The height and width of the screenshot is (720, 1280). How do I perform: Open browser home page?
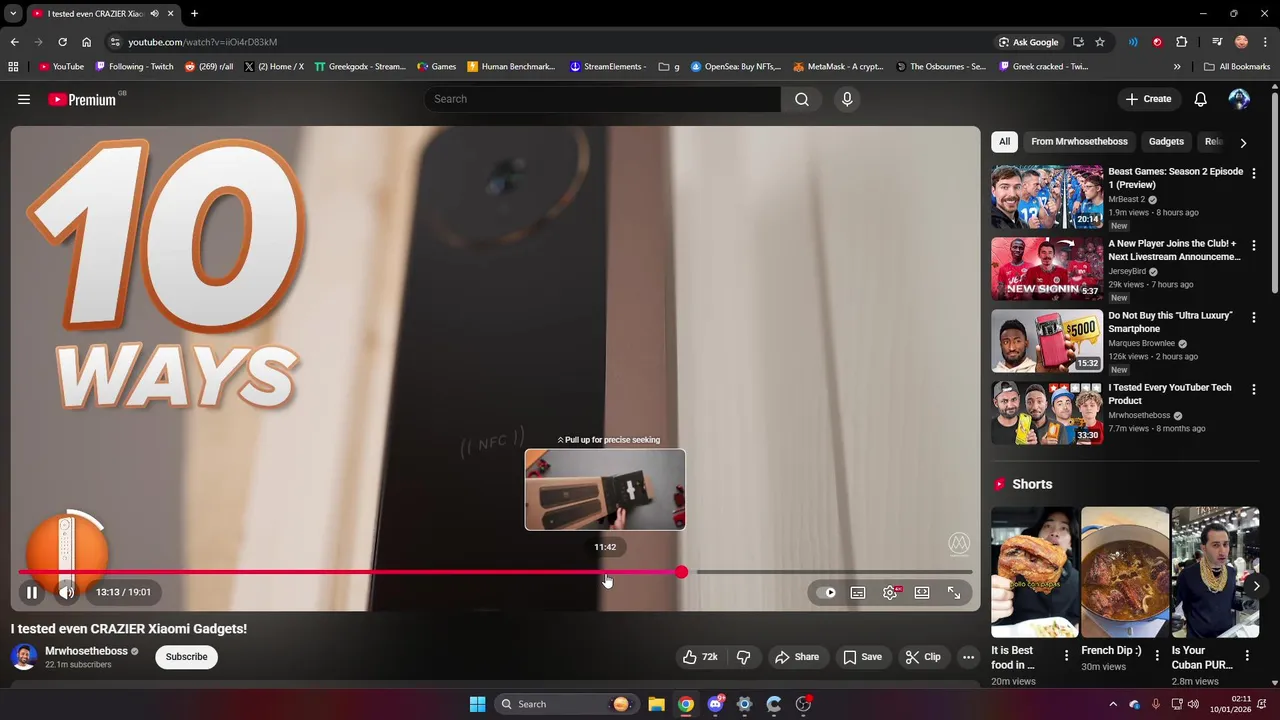(86, 42)
